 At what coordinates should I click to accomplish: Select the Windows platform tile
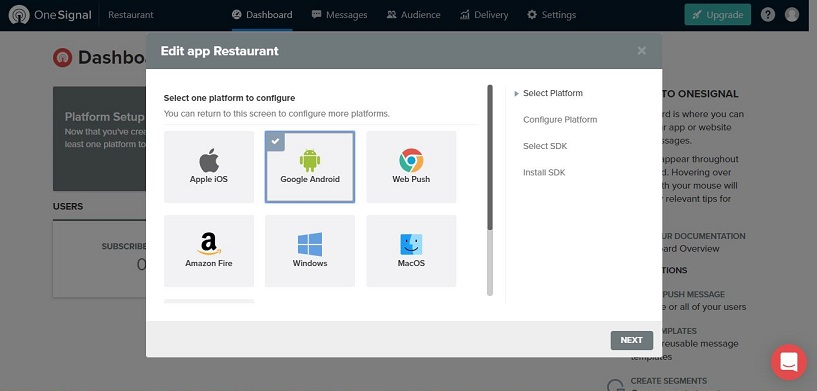coord(310,251)
